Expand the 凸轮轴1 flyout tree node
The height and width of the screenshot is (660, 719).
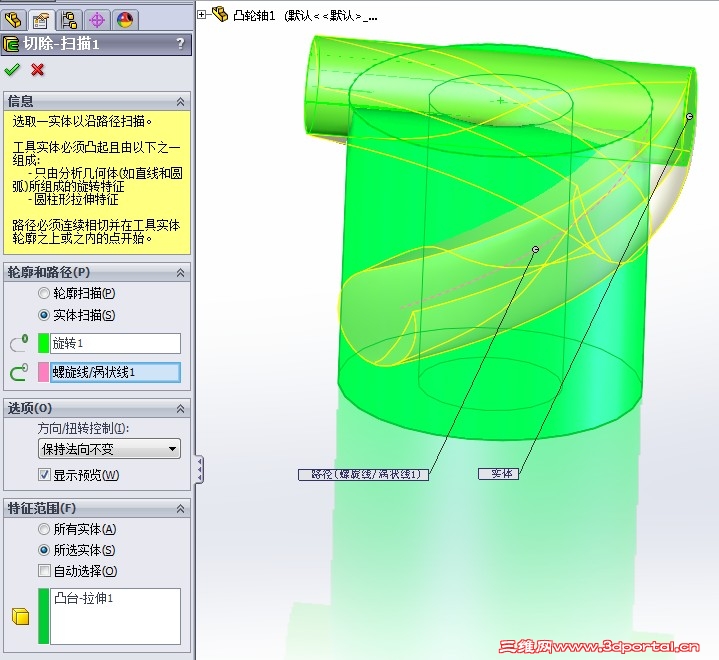click(201, 15)
